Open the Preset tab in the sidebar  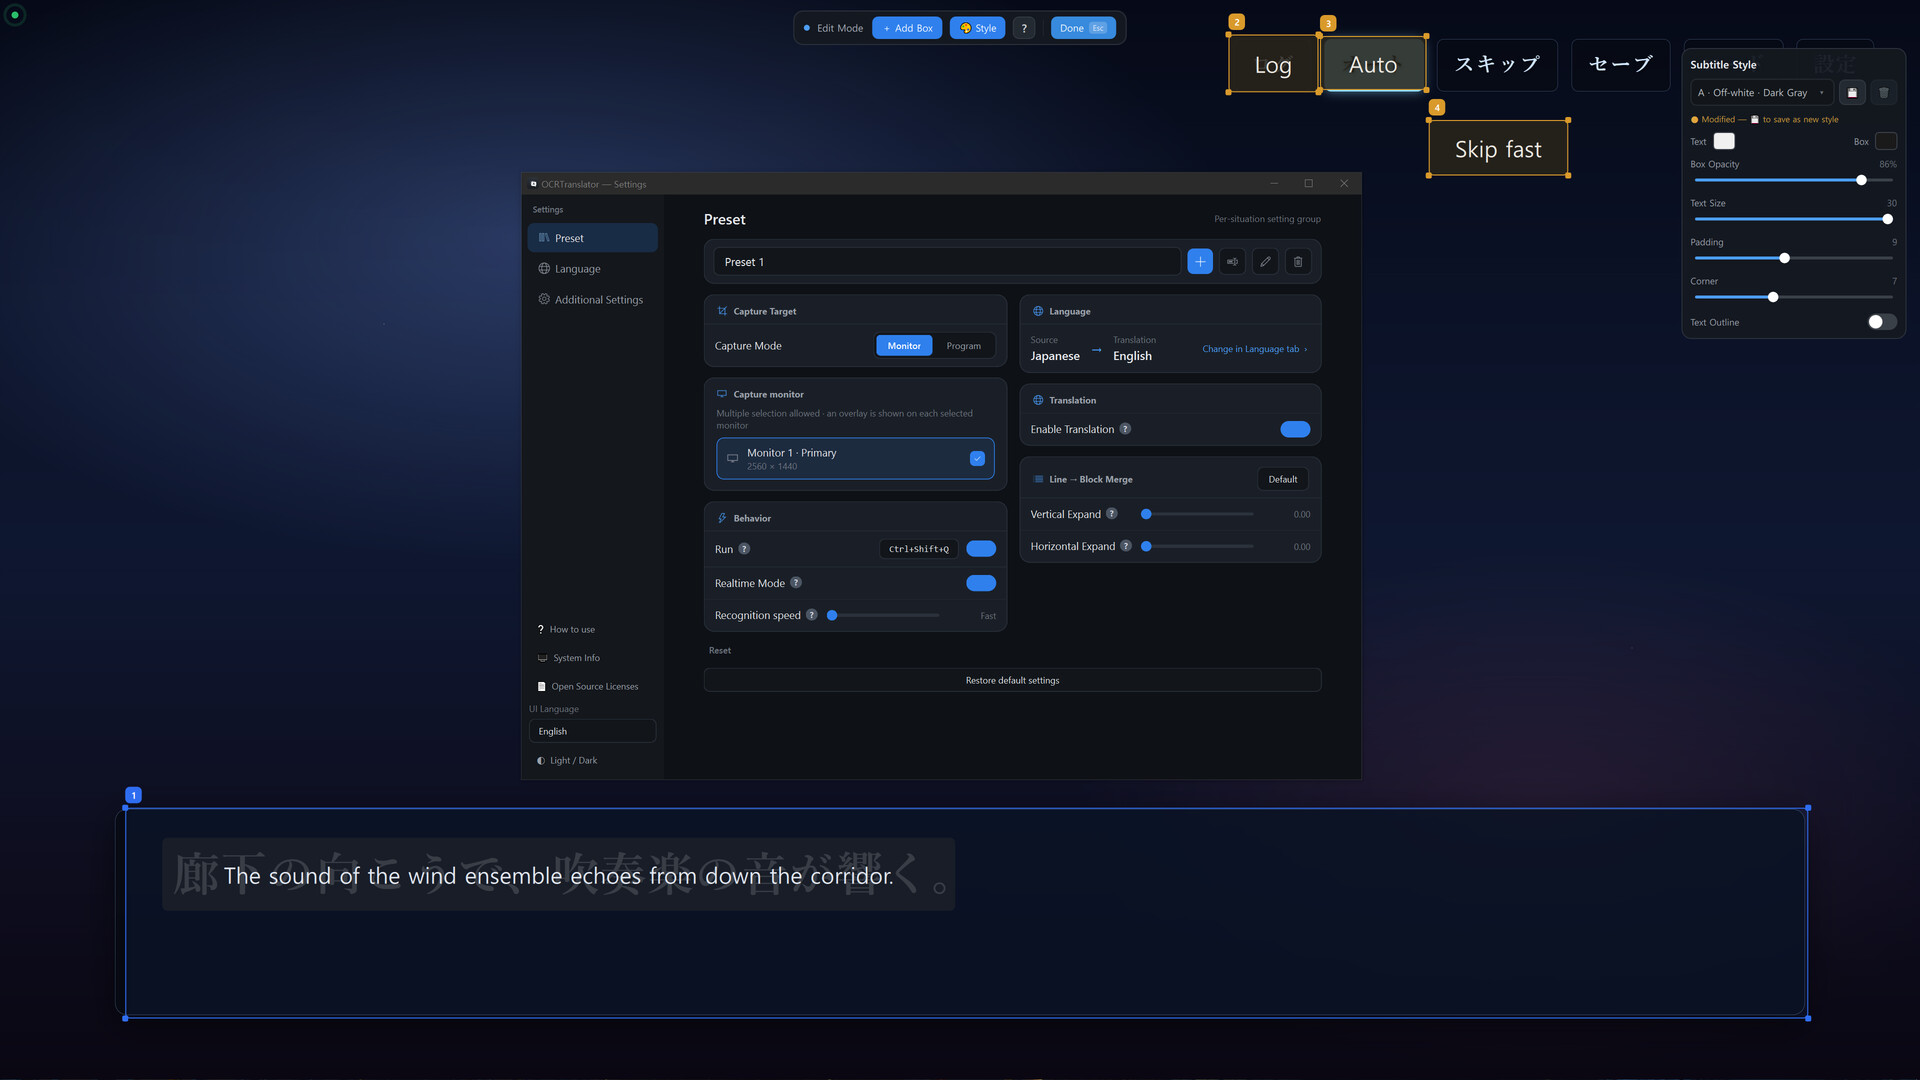[x=592, y=238]
